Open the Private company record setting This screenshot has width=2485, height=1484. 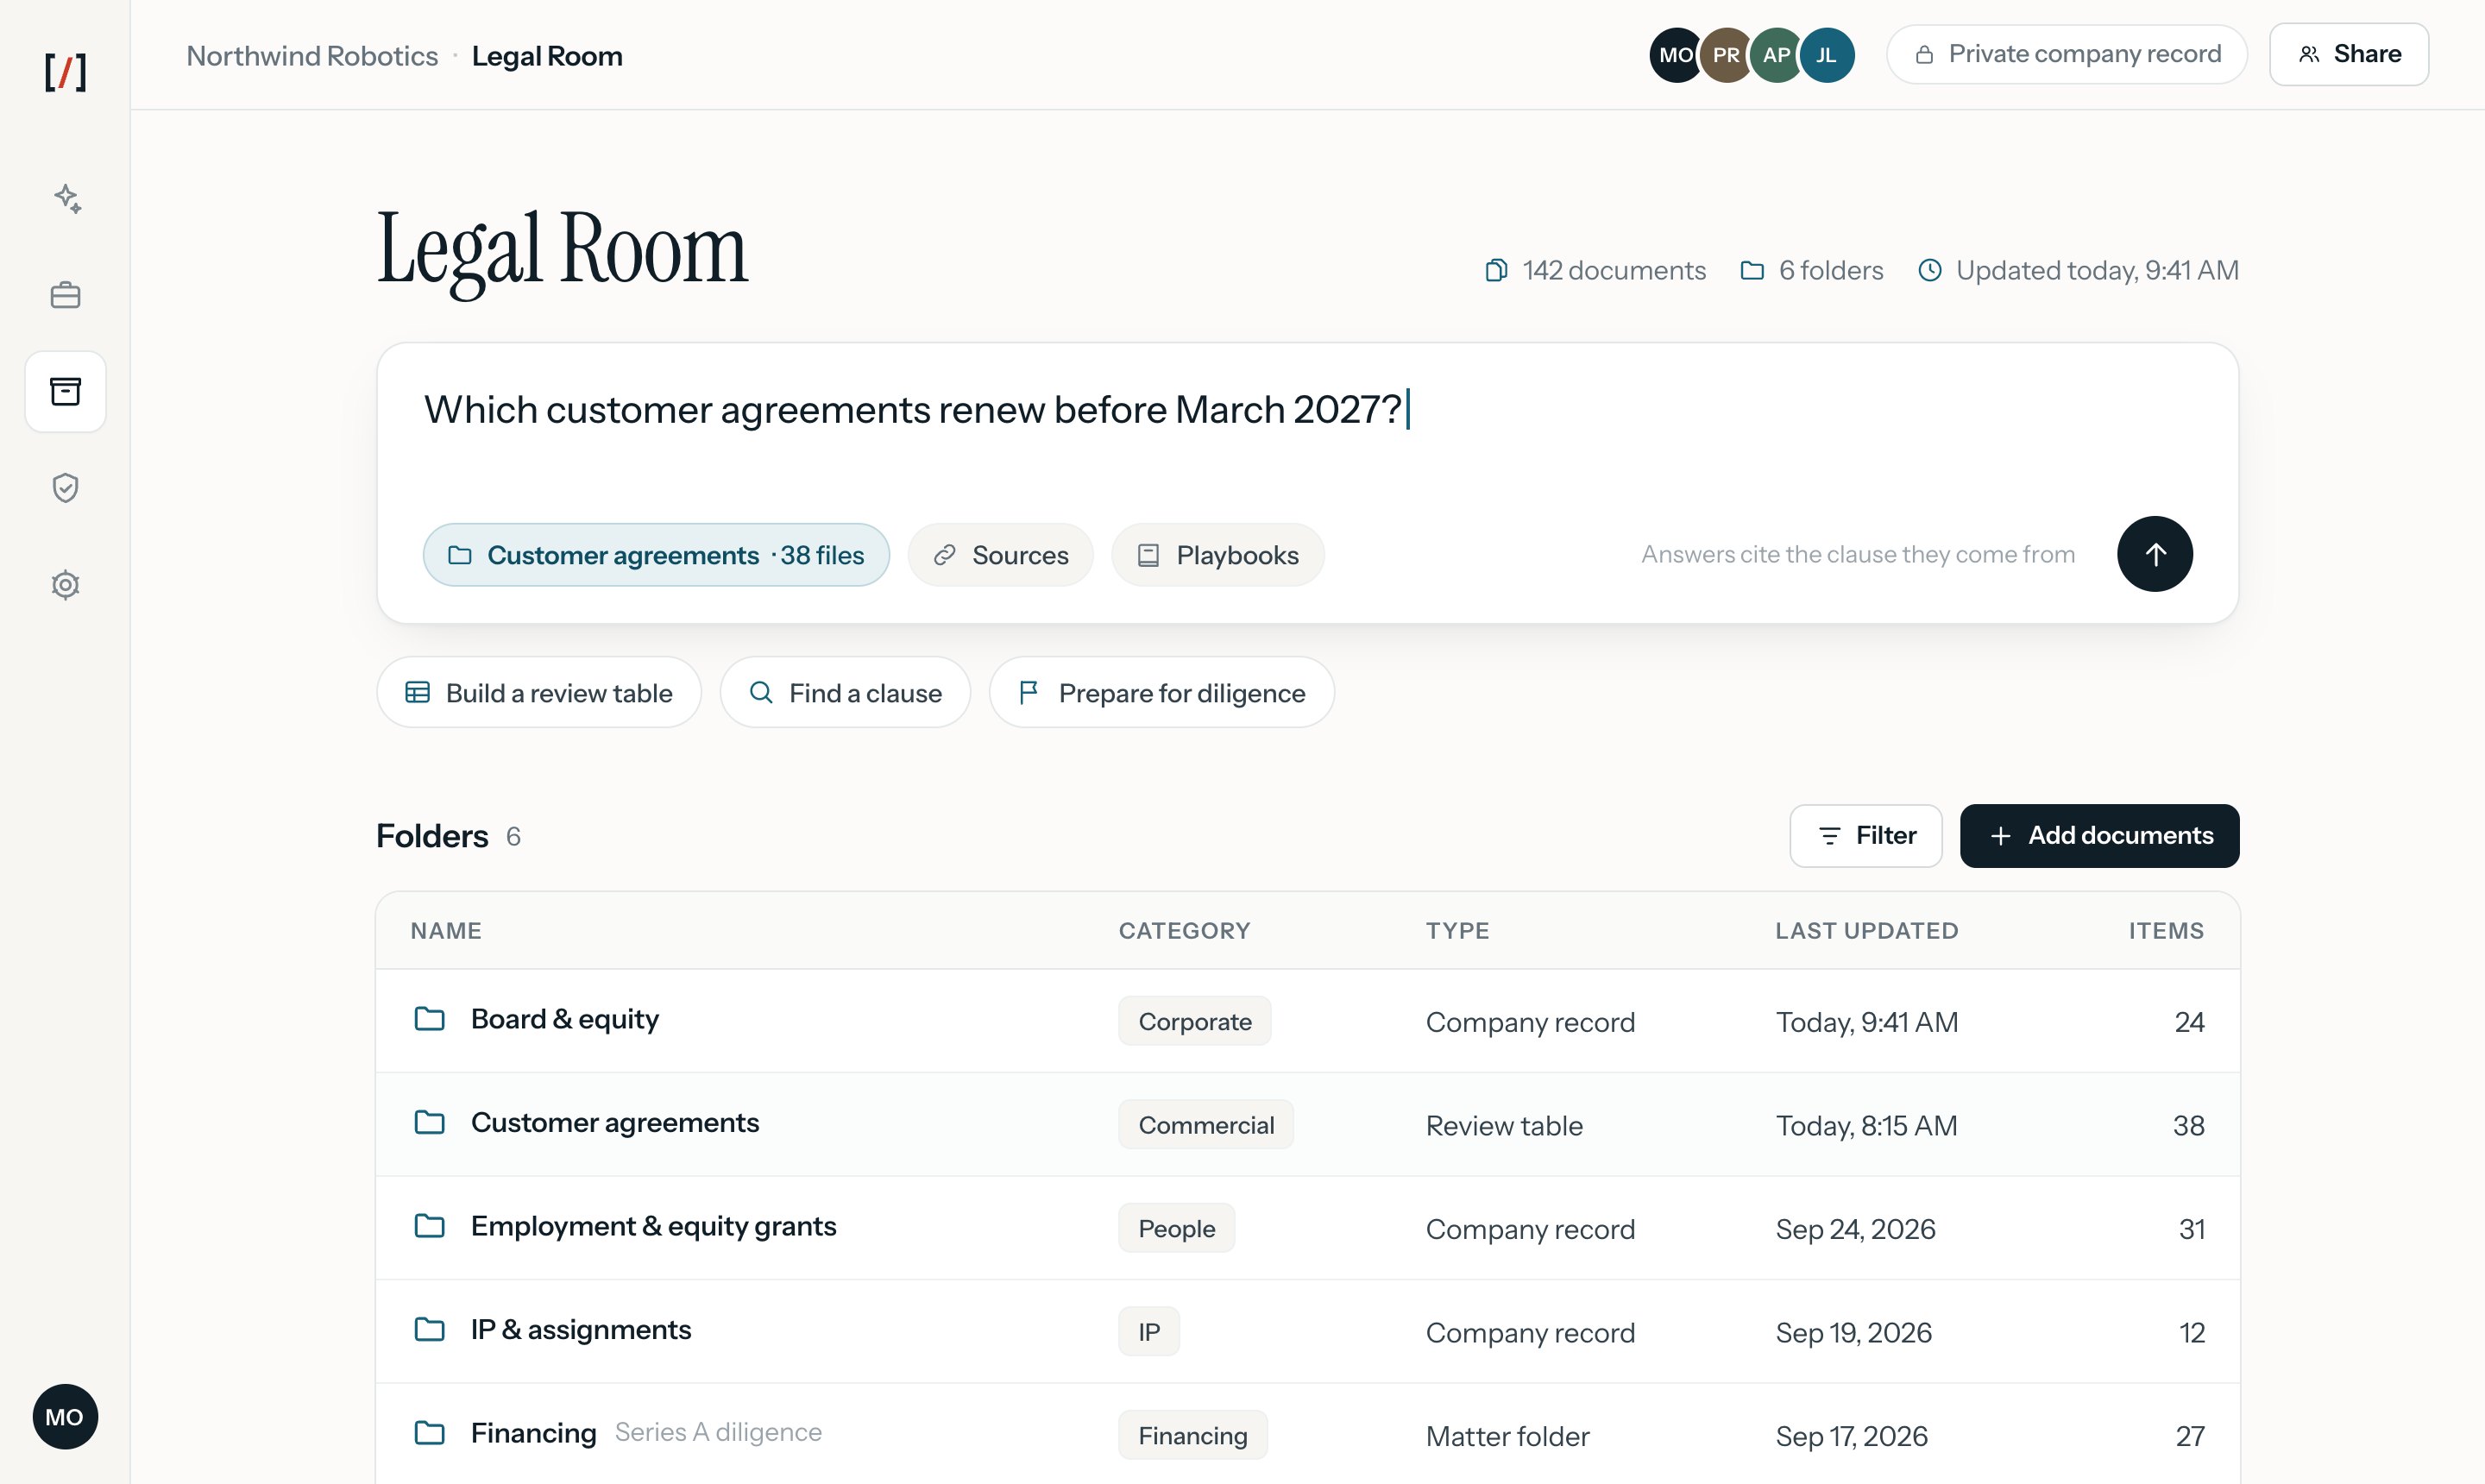(2067, 54)
